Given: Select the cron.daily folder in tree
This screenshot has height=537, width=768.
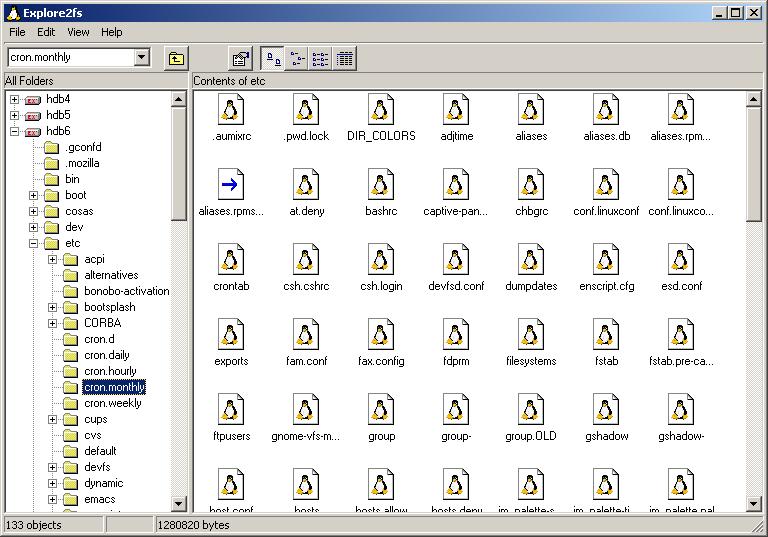Looking at the screenshot, I should click(x=107, y=356).
